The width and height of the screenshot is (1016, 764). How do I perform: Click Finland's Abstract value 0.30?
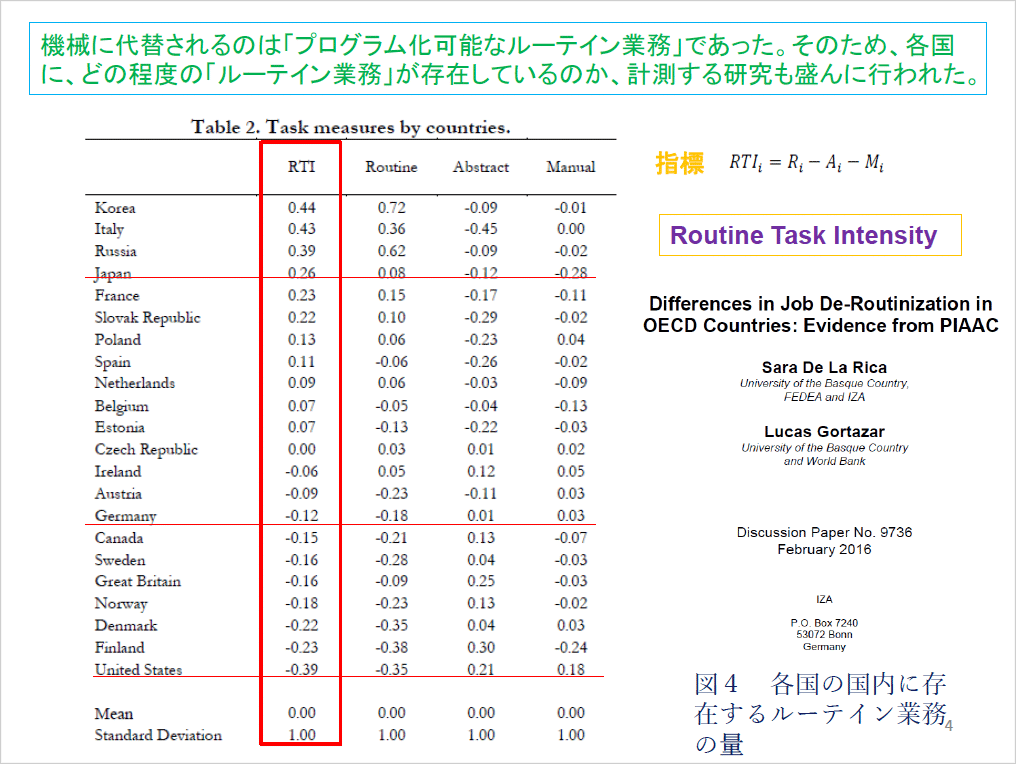[481, 648]
